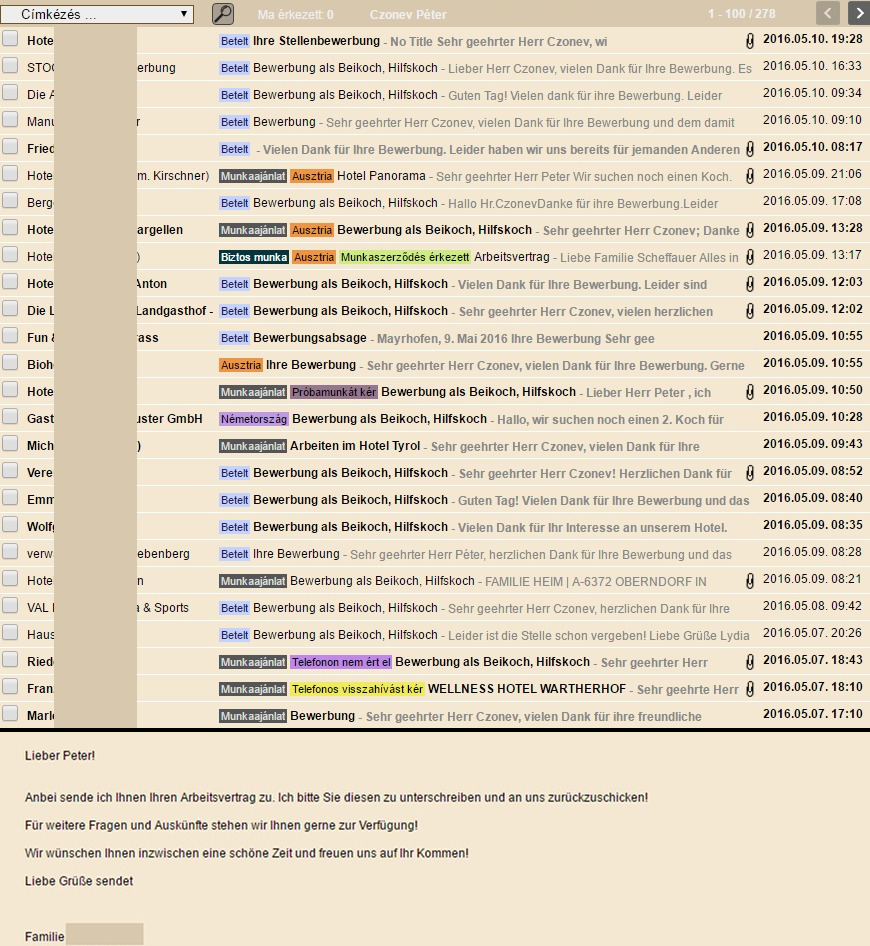Click the attachment paperclip on the Ihre Stellenbewerbung email

coord(749,41)
